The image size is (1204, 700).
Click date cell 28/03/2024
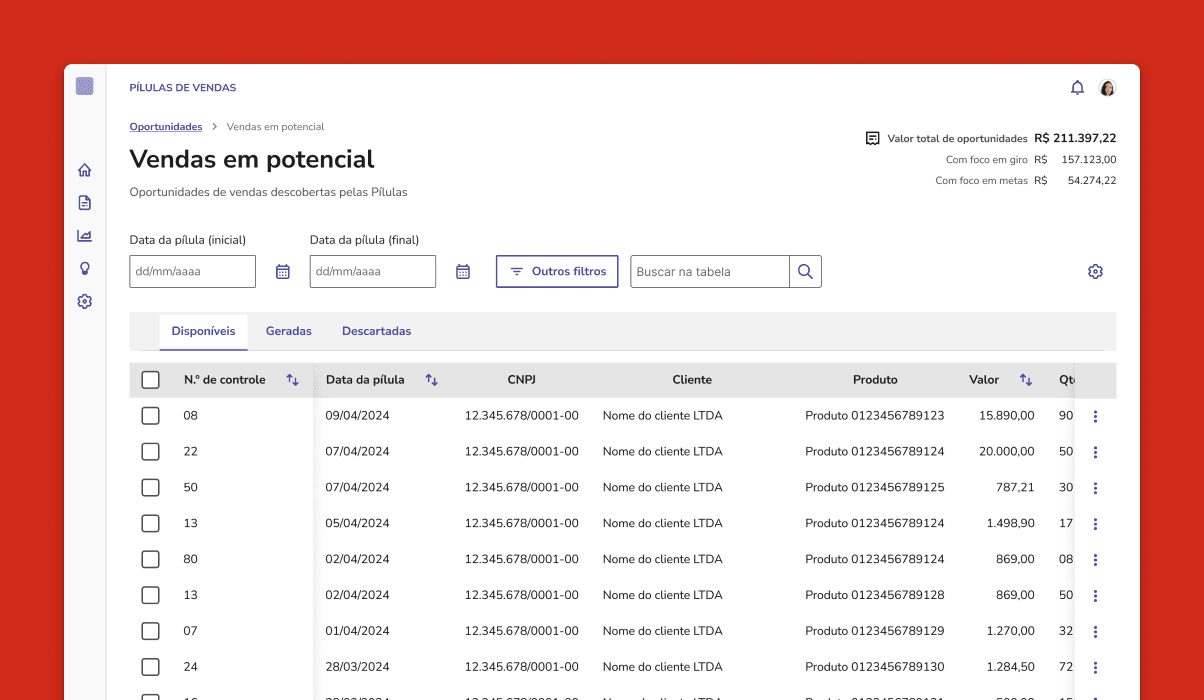pos(357,668)
